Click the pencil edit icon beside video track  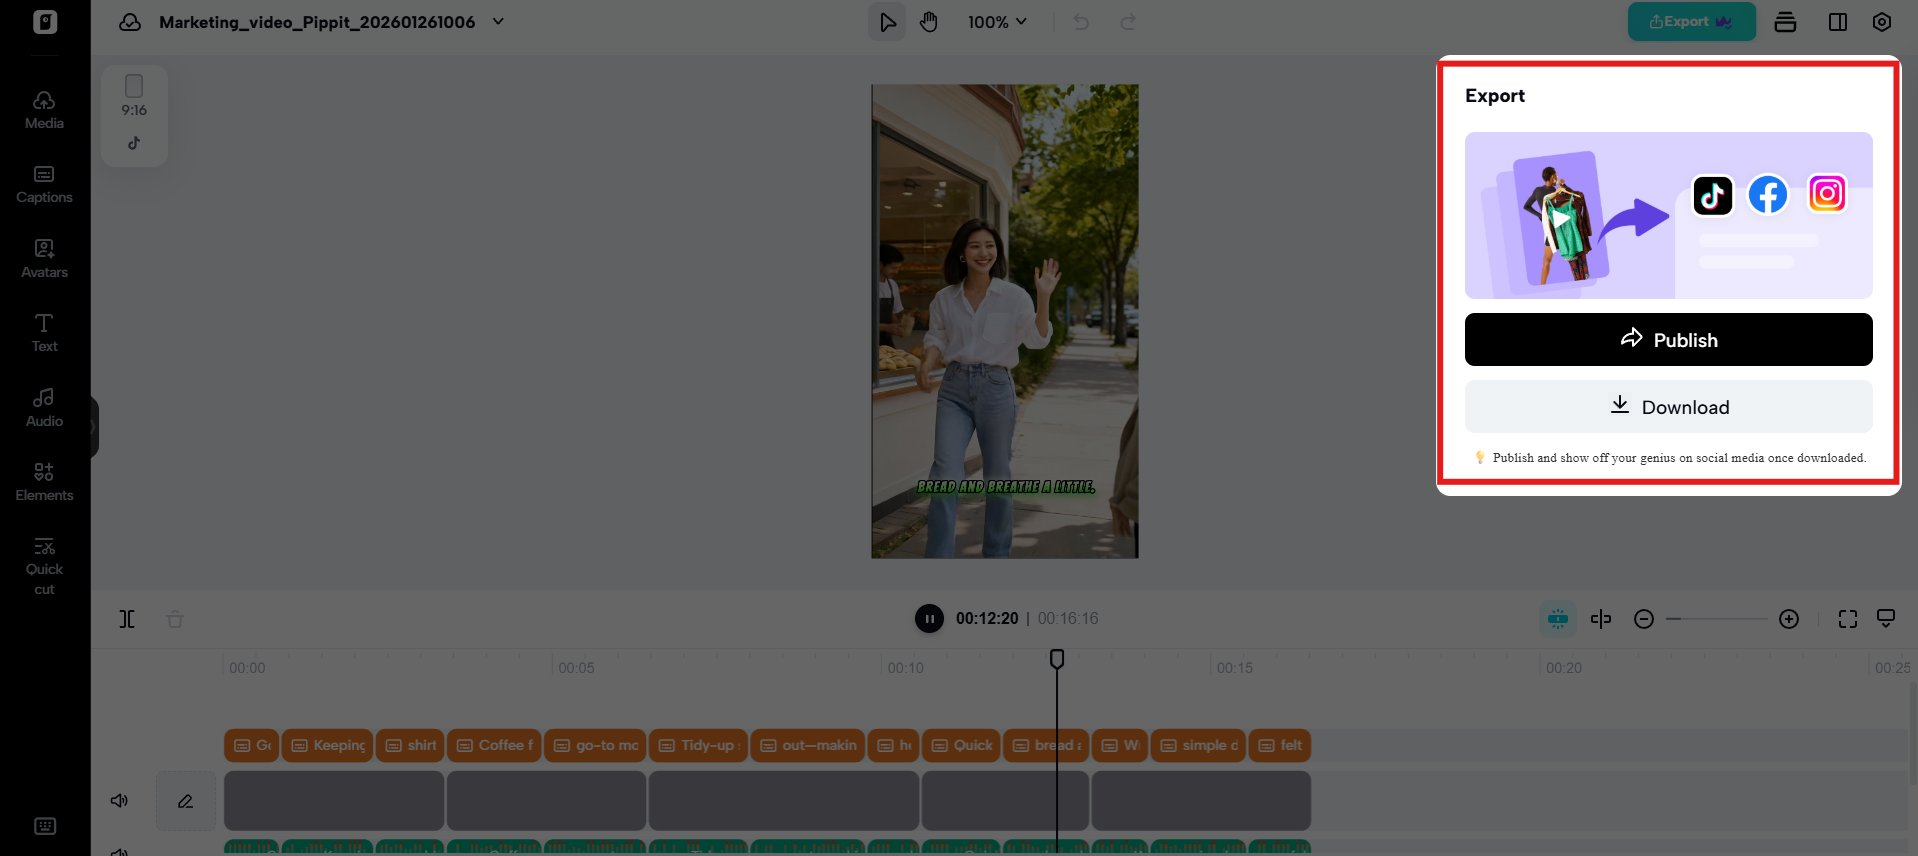(x=186, y=801)
